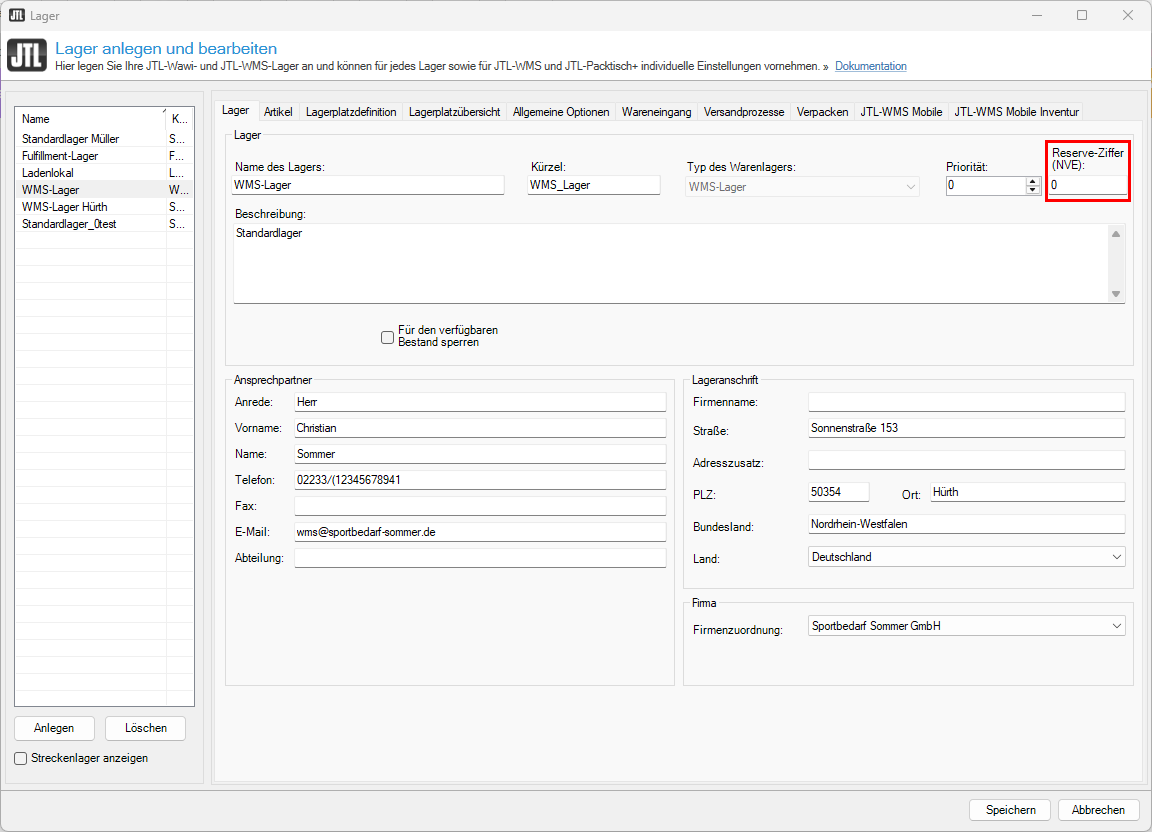Click the small JTL title bar icon

pyautogui.click(x=16, y=15)
